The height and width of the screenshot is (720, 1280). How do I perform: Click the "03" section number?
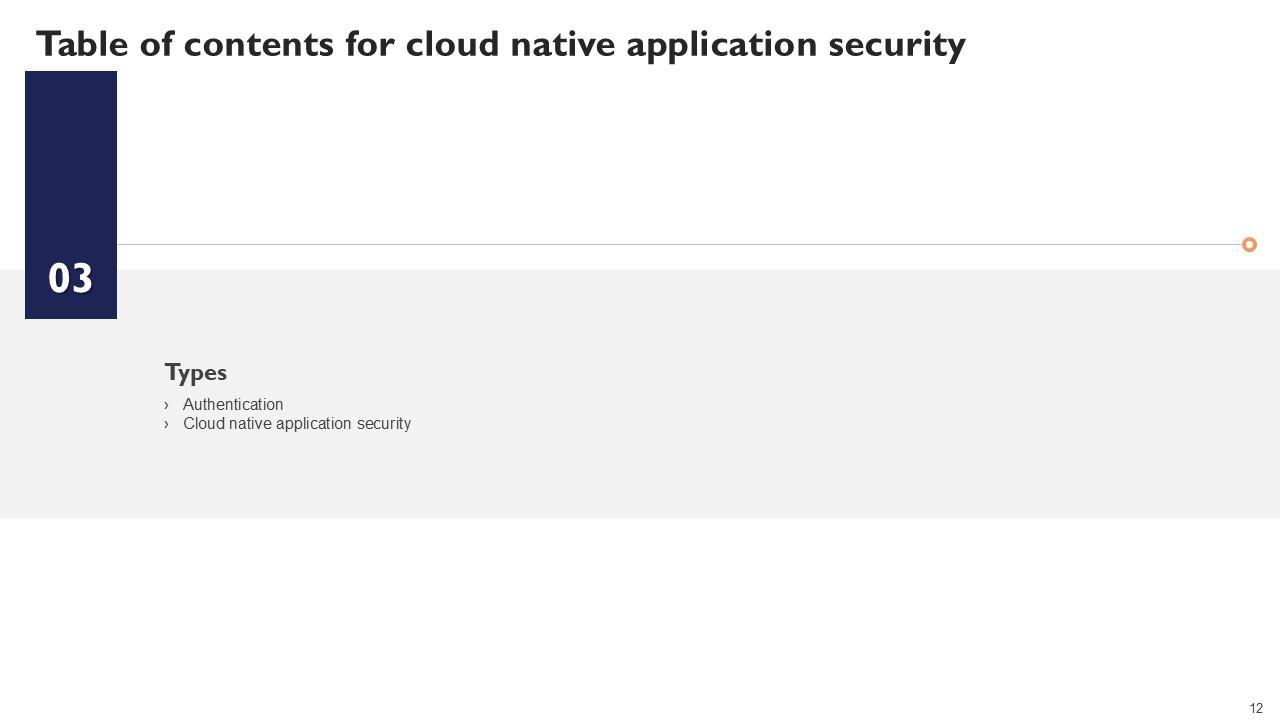click(70, 279)
